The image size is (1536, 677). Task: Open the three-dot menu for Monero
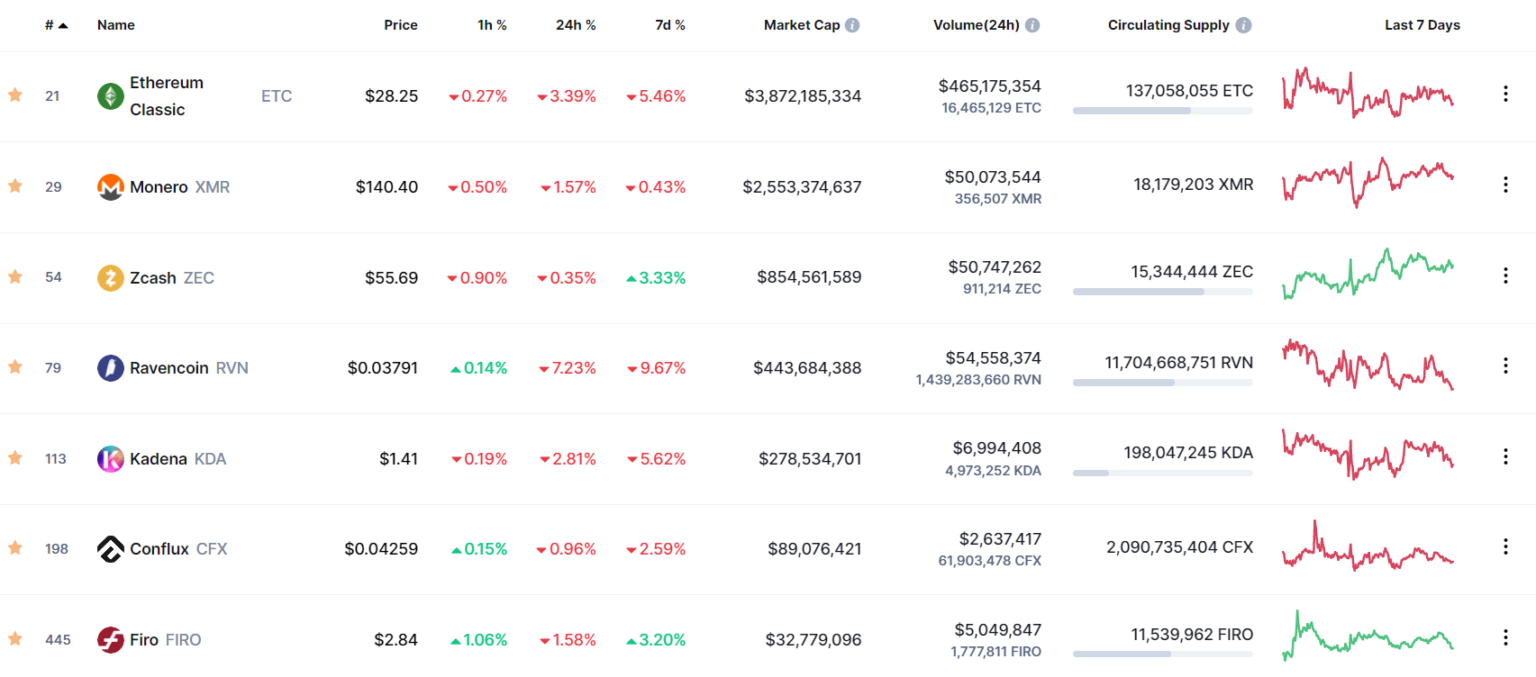click(x=1505, y=185)
